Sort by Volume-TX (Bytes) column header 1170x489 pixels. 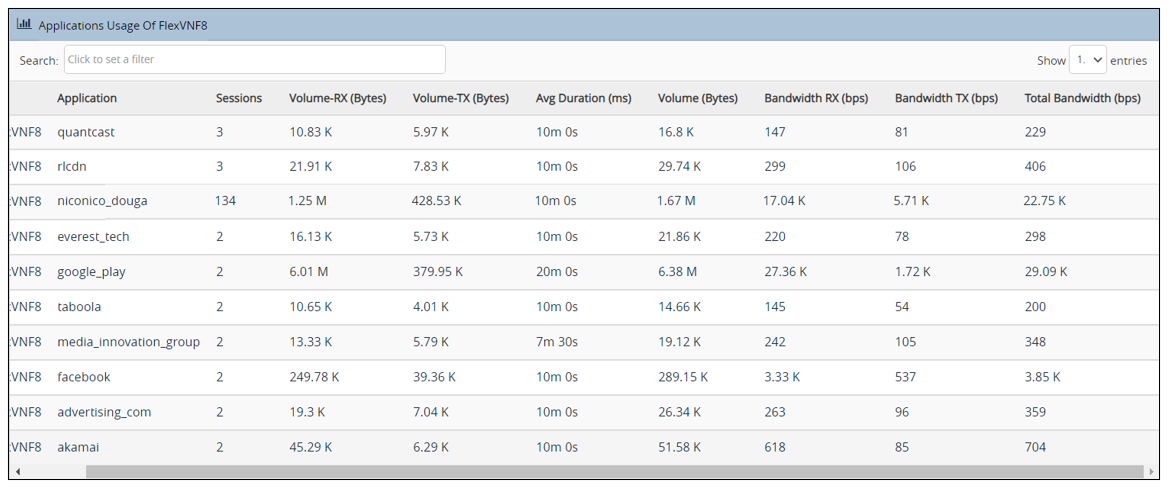tap(460, 98)
